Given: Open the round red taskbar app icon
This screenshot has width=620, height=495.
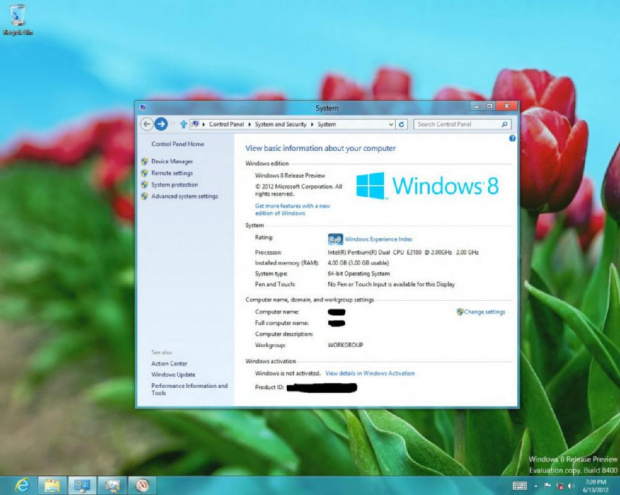Looking at the screenshot, I should [x=142, y=485].
